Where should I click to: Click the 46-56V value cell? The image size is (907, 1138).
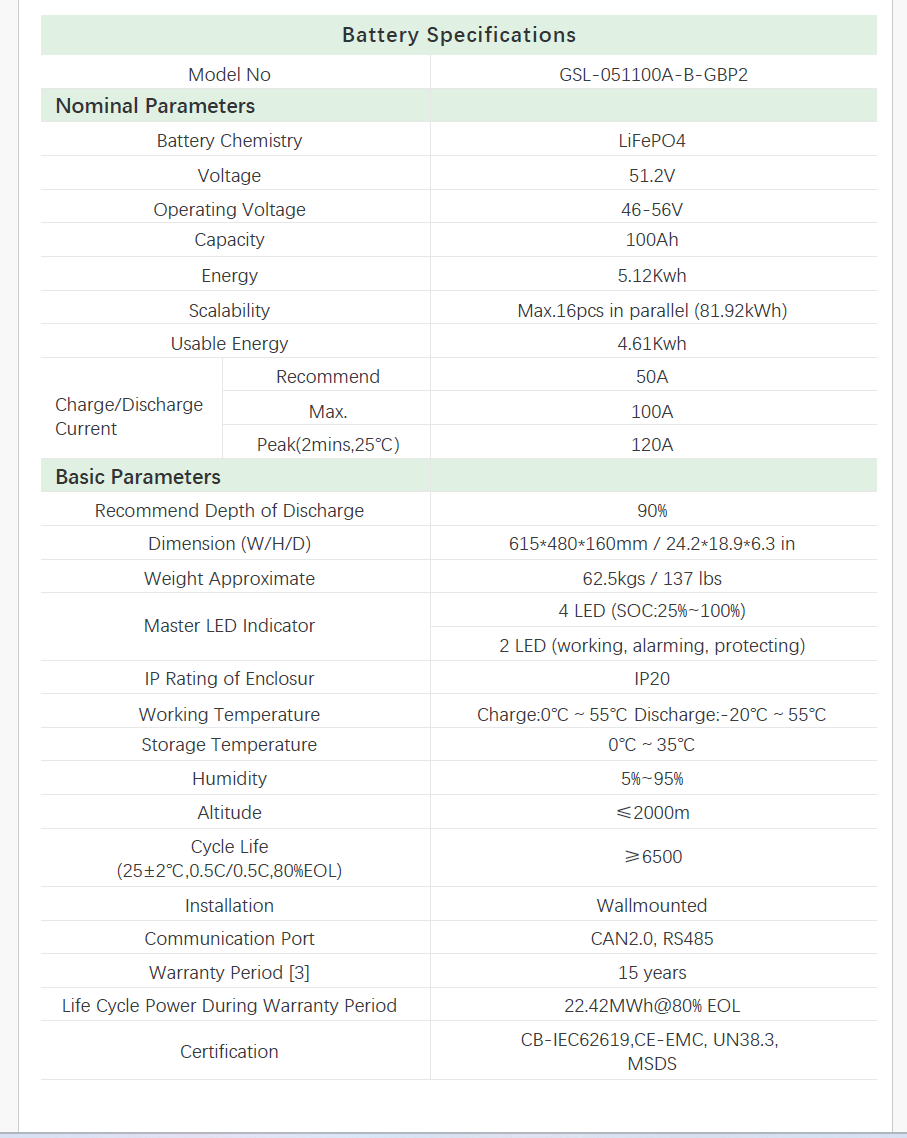pos(652,210)
